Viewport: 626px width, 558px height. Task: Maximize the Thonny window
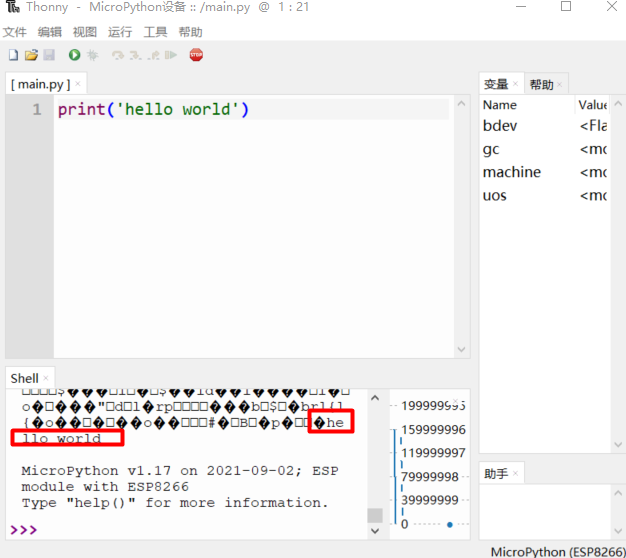click(566, 6)
